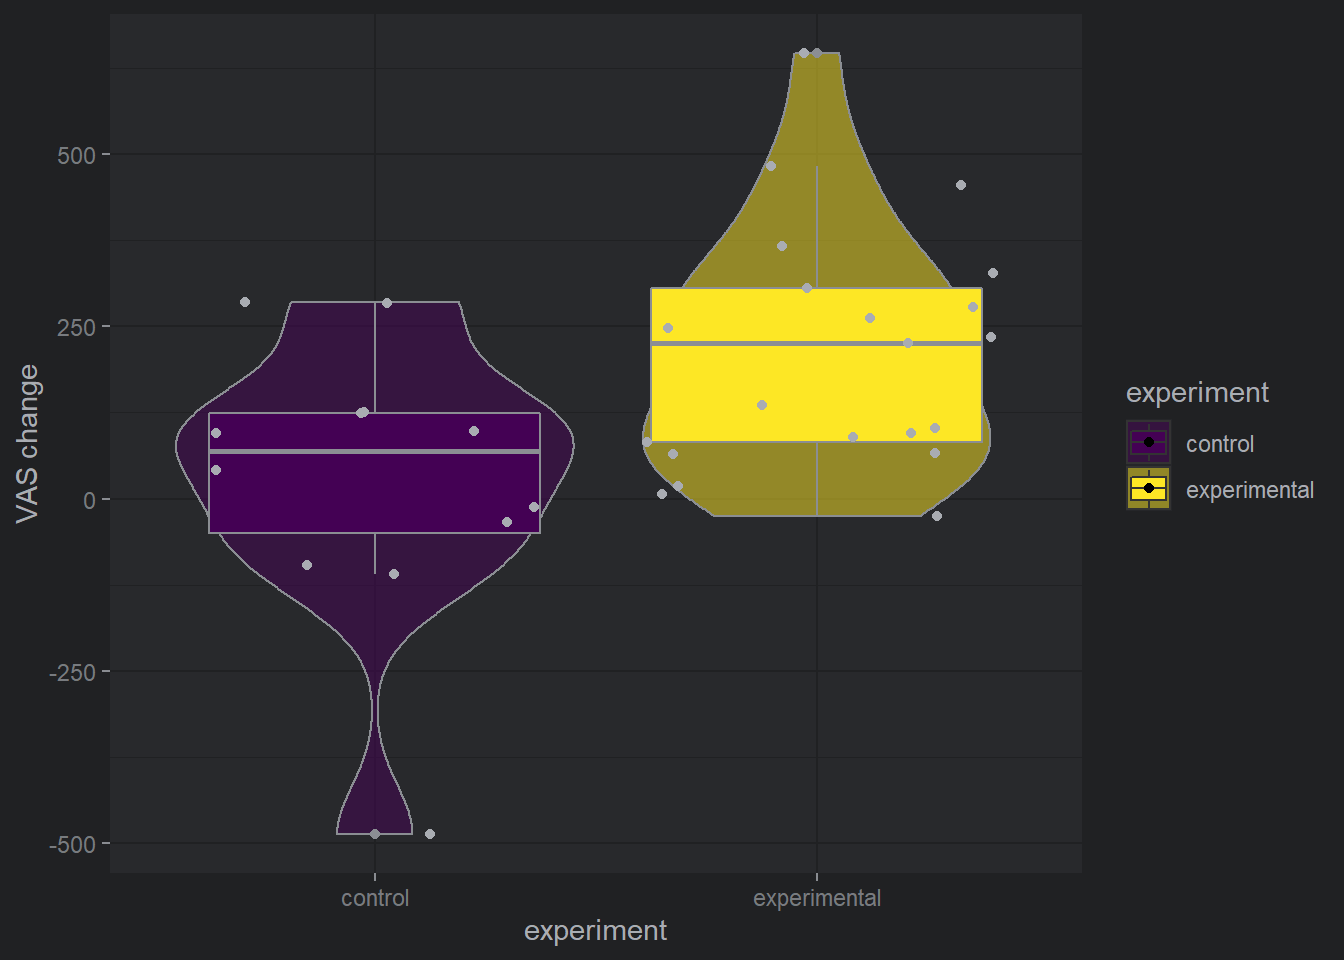Click the 'control' legend label
Image resolution: width=1344 pixels, height=960 pixels.
coord(1219,444)
